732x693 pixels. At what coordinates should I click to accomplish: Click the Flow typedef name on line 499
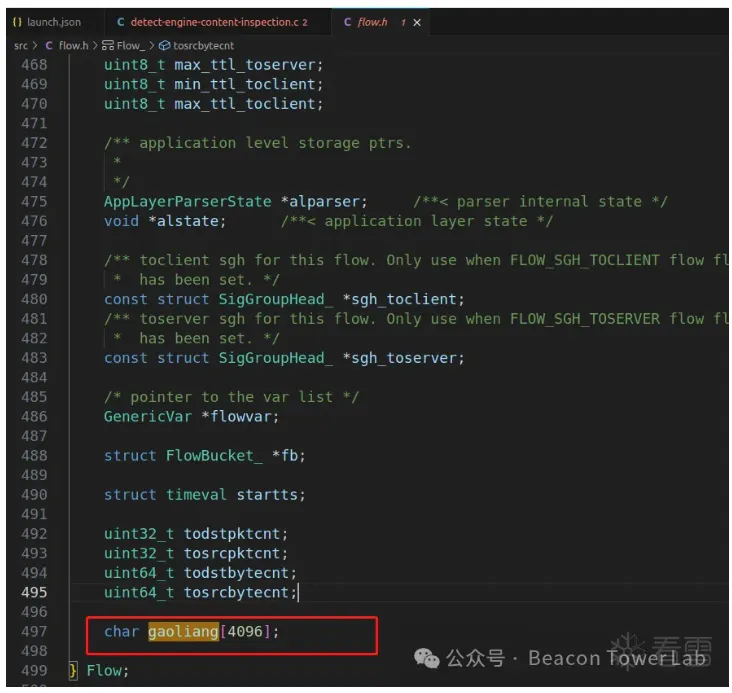tap(103, 671)
